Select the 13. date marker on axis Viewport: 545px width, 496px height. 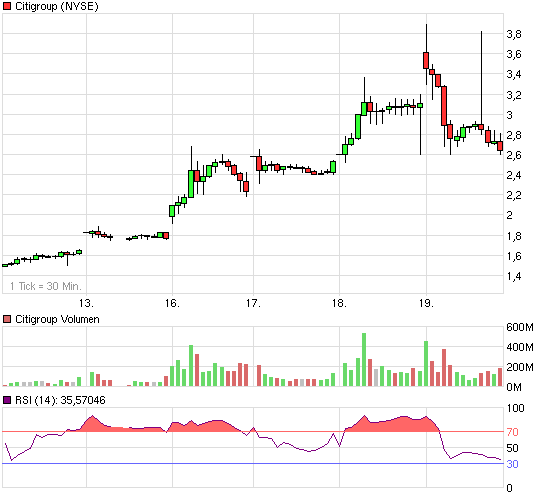coord(86,303)
